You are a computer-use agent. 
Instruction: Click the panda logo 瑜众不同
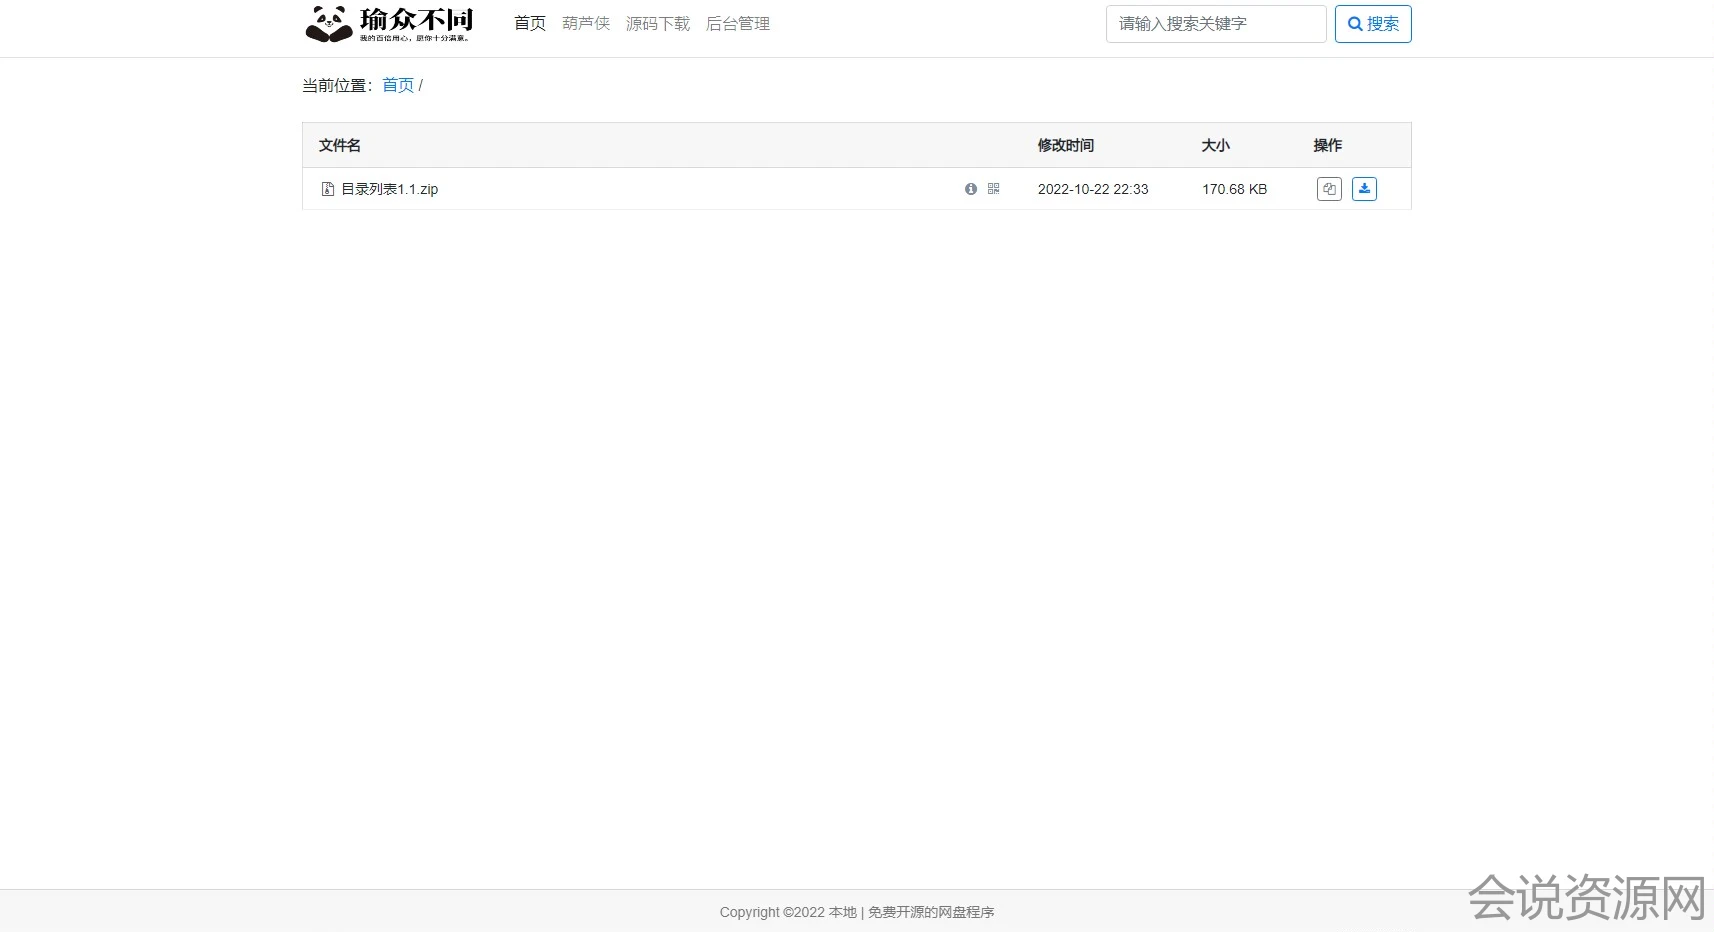tap(389, 24)
